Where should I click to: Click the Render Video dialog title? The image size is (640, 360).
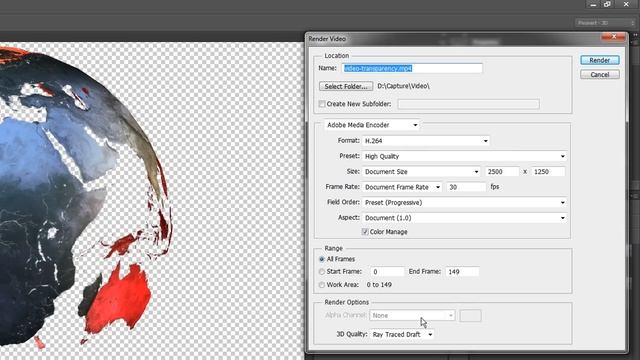pyautogui.click(x=327, y=39)
